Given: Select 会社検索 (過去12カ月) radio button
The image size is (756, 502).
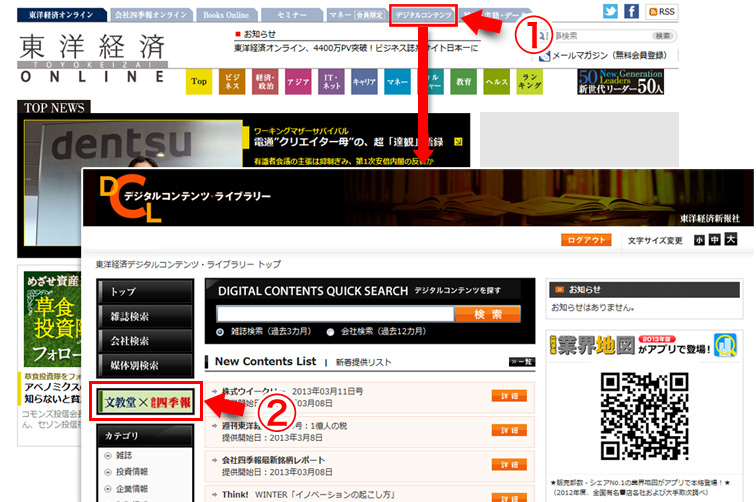Looking at the screenshot, I should (x=330, y=332).
